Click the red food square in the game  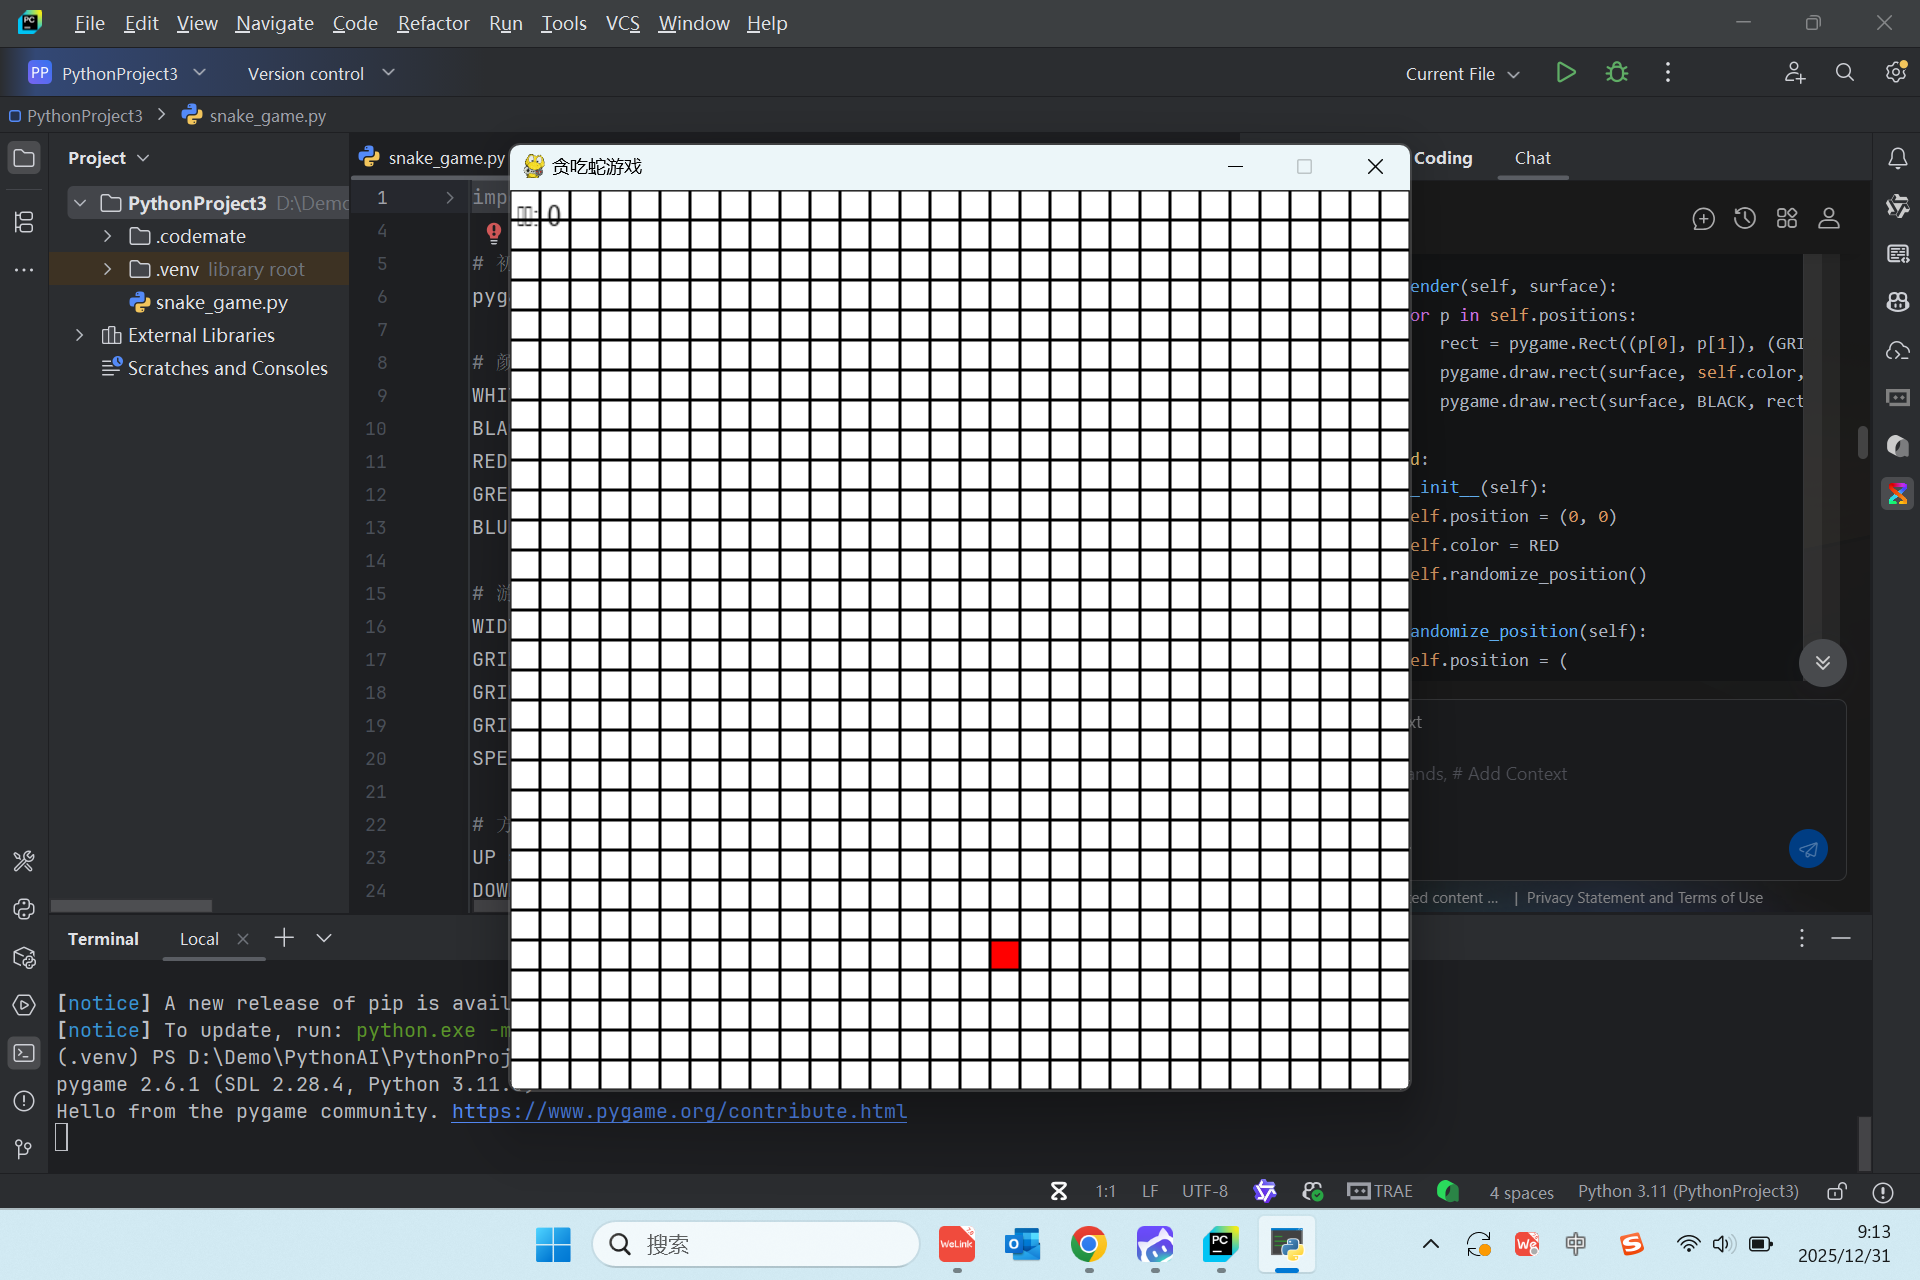click(x=1005, y=955)
